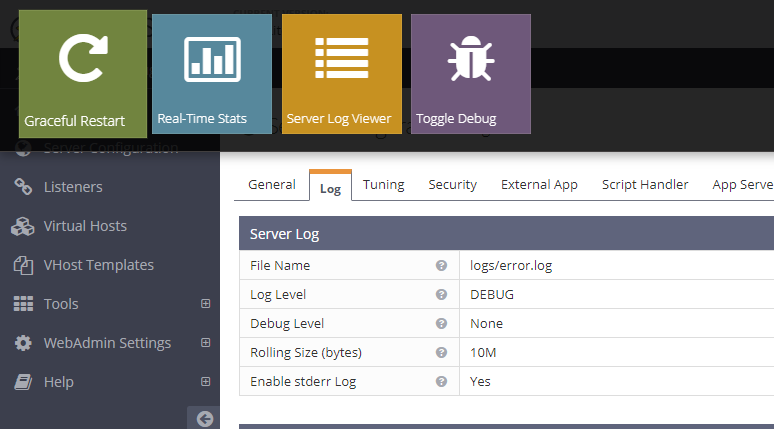Click the DEBUG log level value

492,295
